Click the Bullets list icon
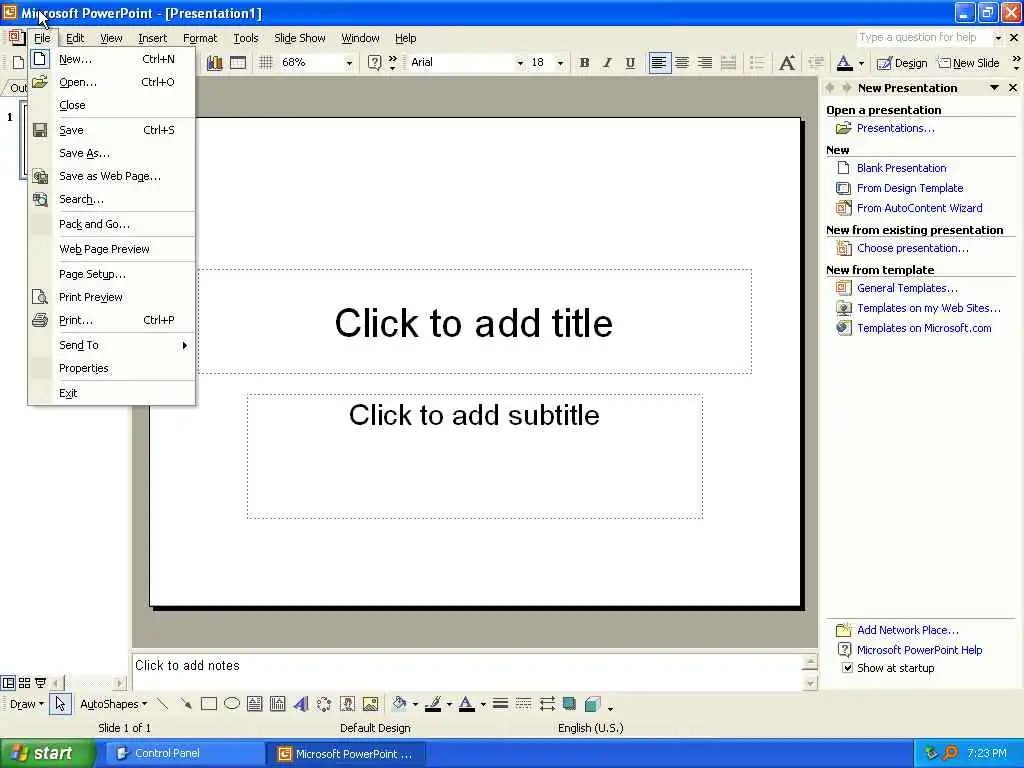Screen dimensions: 1024x768 (x=757, y=63)
